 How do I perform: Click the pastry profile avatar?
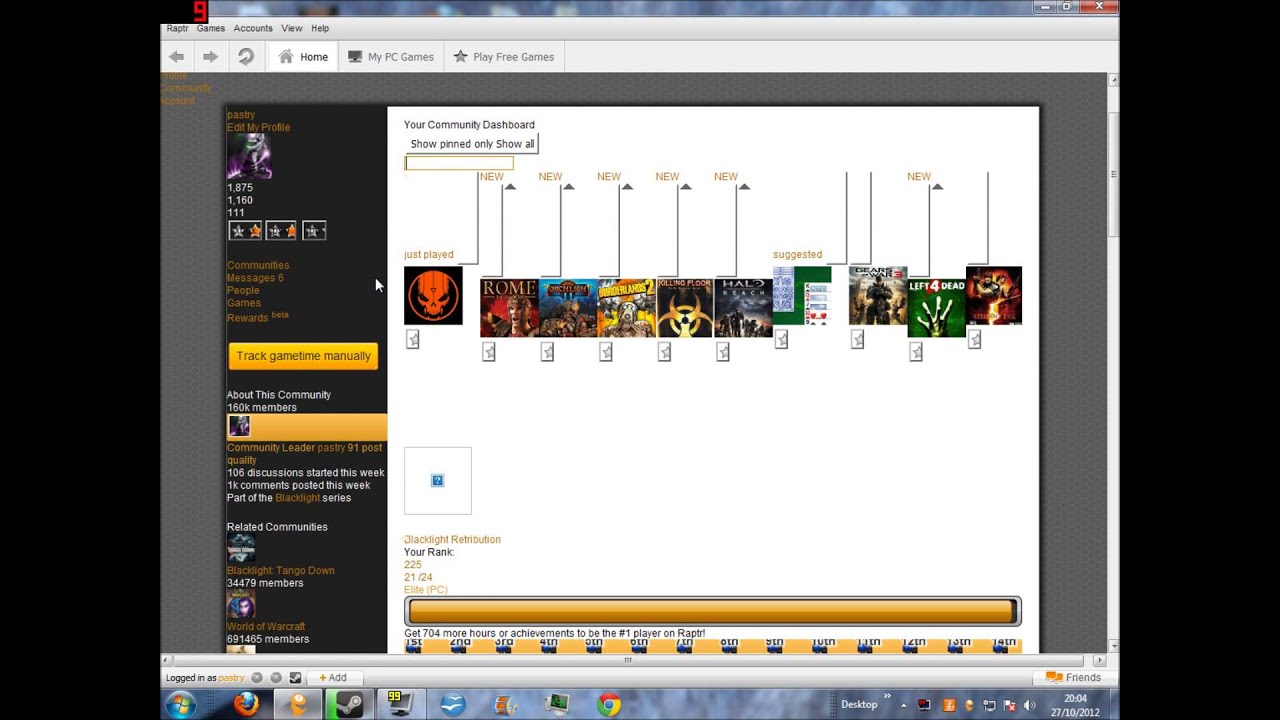(249, 157)
